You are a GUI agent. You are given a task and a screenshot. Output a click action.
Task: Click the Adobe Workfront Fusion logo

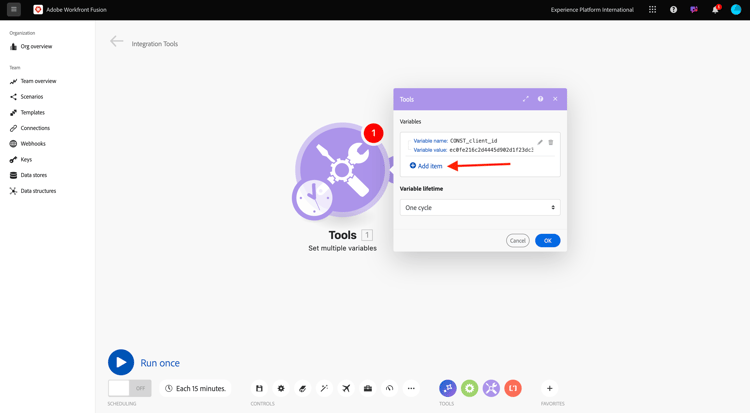(x=38, y=10)
